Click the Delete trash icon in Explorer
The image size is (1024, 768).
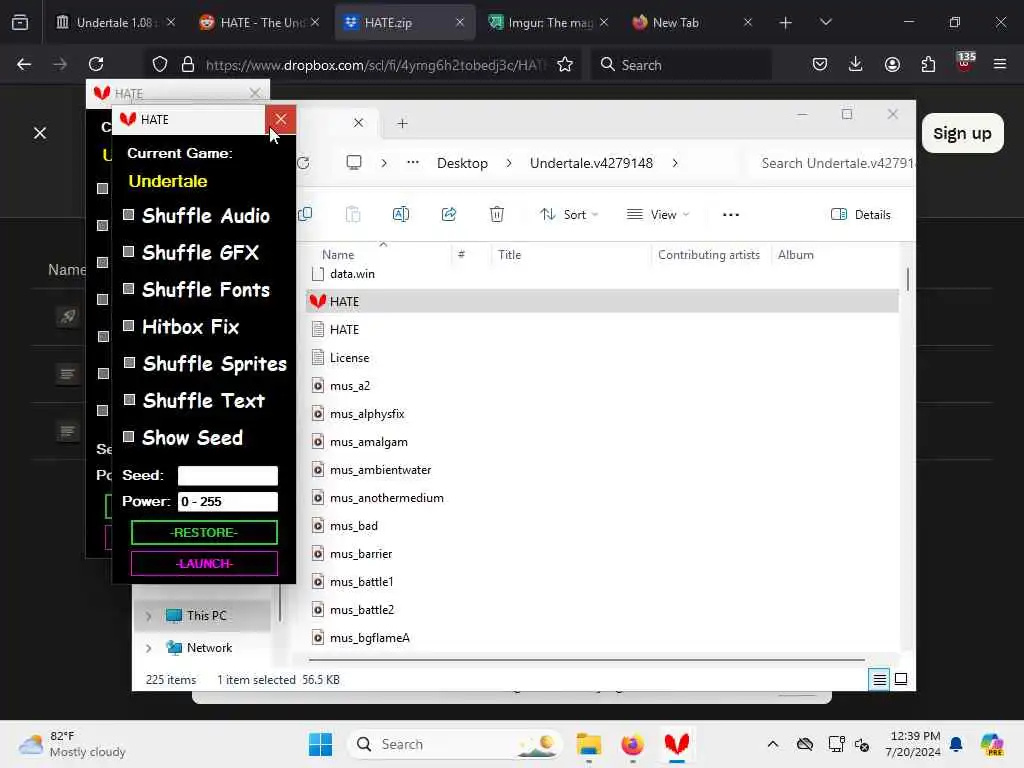497,214
